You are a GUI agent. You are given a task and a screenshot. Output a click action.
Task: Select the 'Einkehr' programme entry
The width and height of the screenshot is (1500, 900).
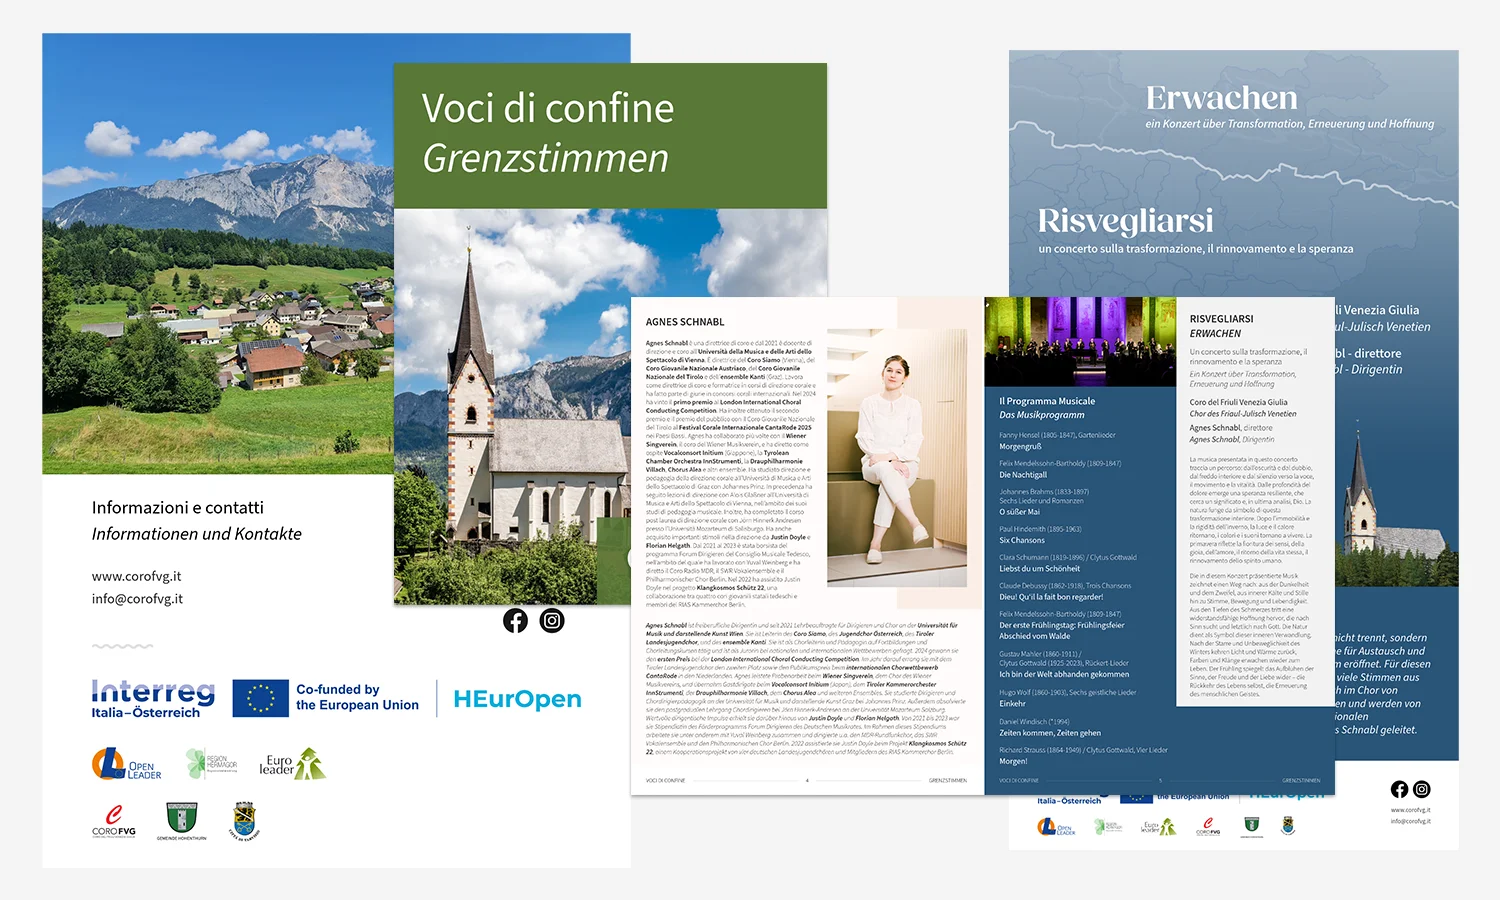click(x=1012, y=703)
